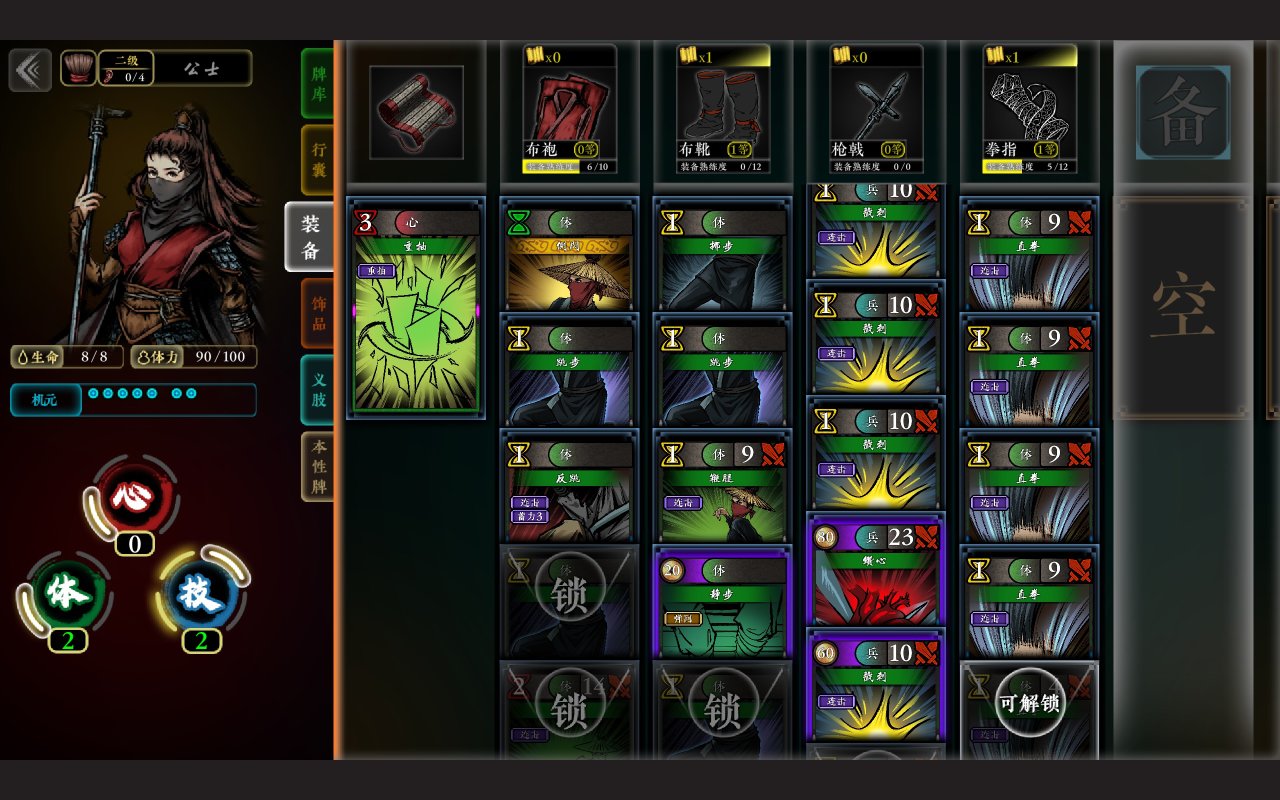Click the empty 空 card slot

pos(1183,308)
